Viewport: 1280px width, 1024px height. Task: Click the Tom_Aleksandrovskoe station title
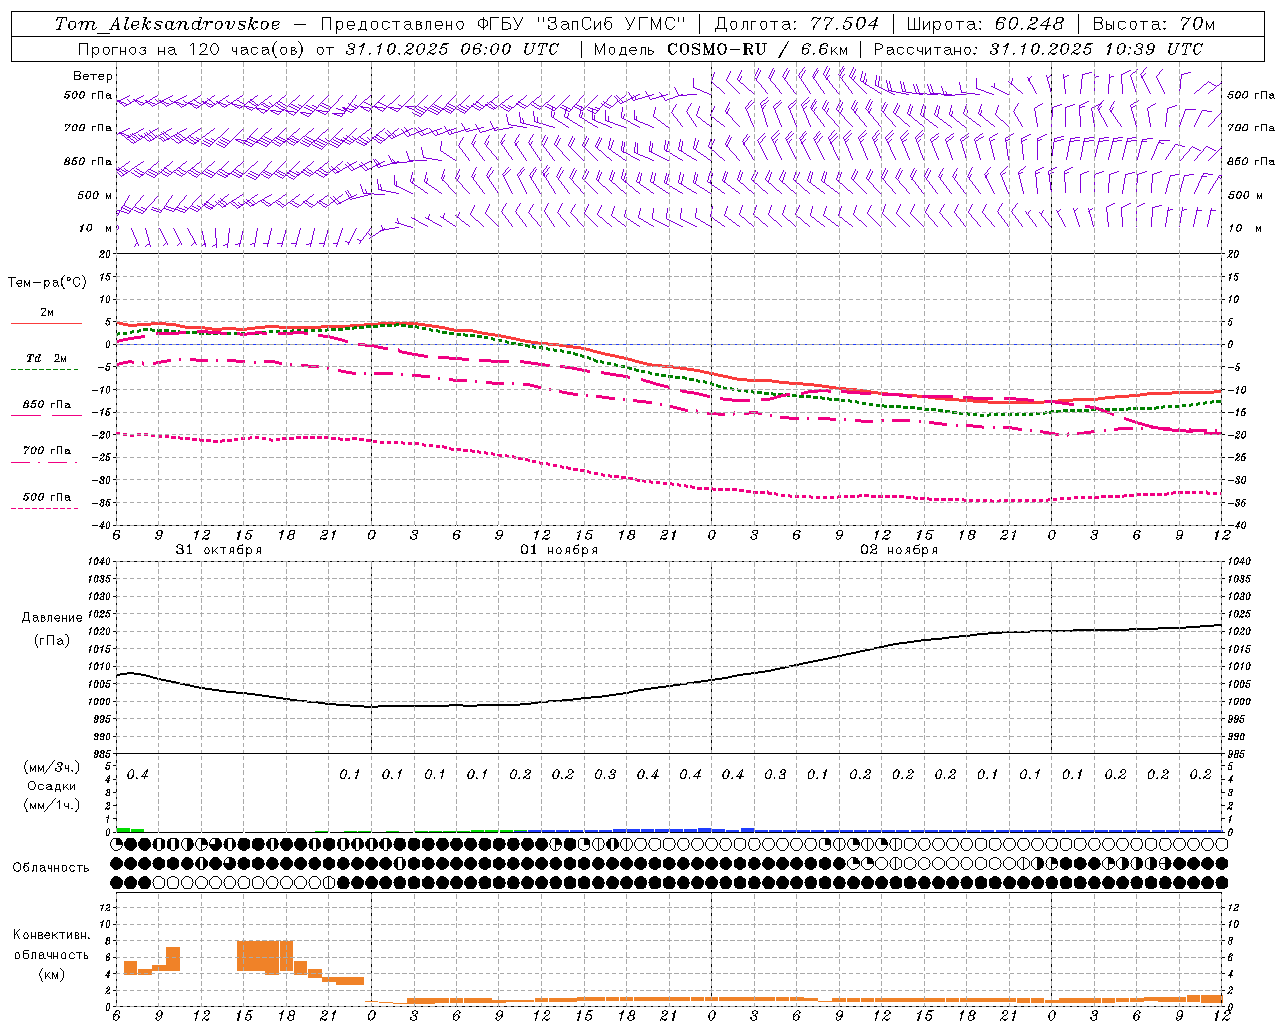click(x=168, y=24)
